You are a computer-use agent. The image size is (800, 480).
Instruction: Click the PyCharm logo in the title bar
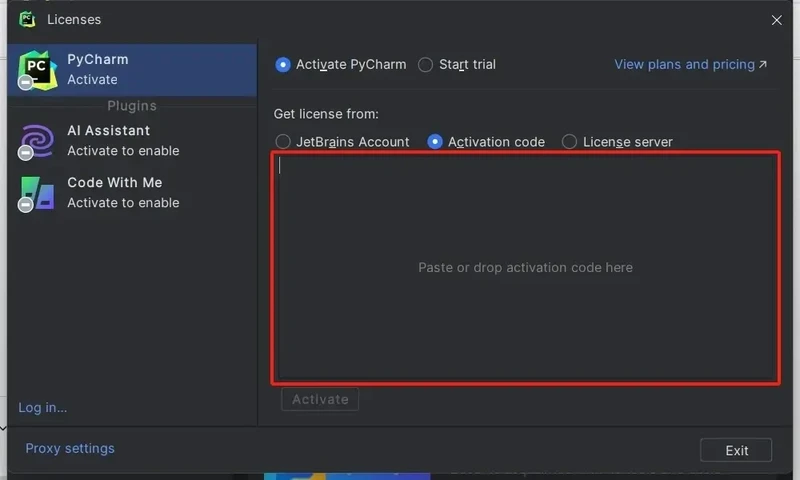[x=28, y=19]
